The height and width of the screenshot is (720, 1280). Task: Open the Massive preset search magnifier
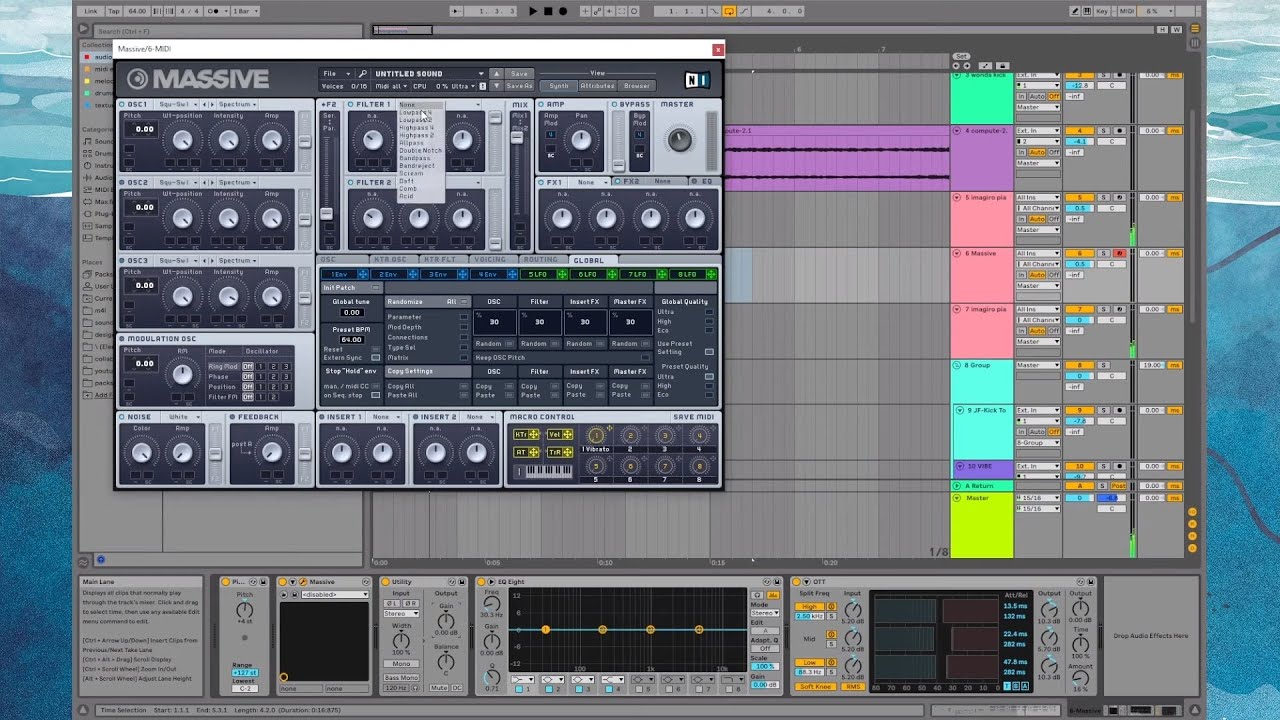tap(364, 73)
